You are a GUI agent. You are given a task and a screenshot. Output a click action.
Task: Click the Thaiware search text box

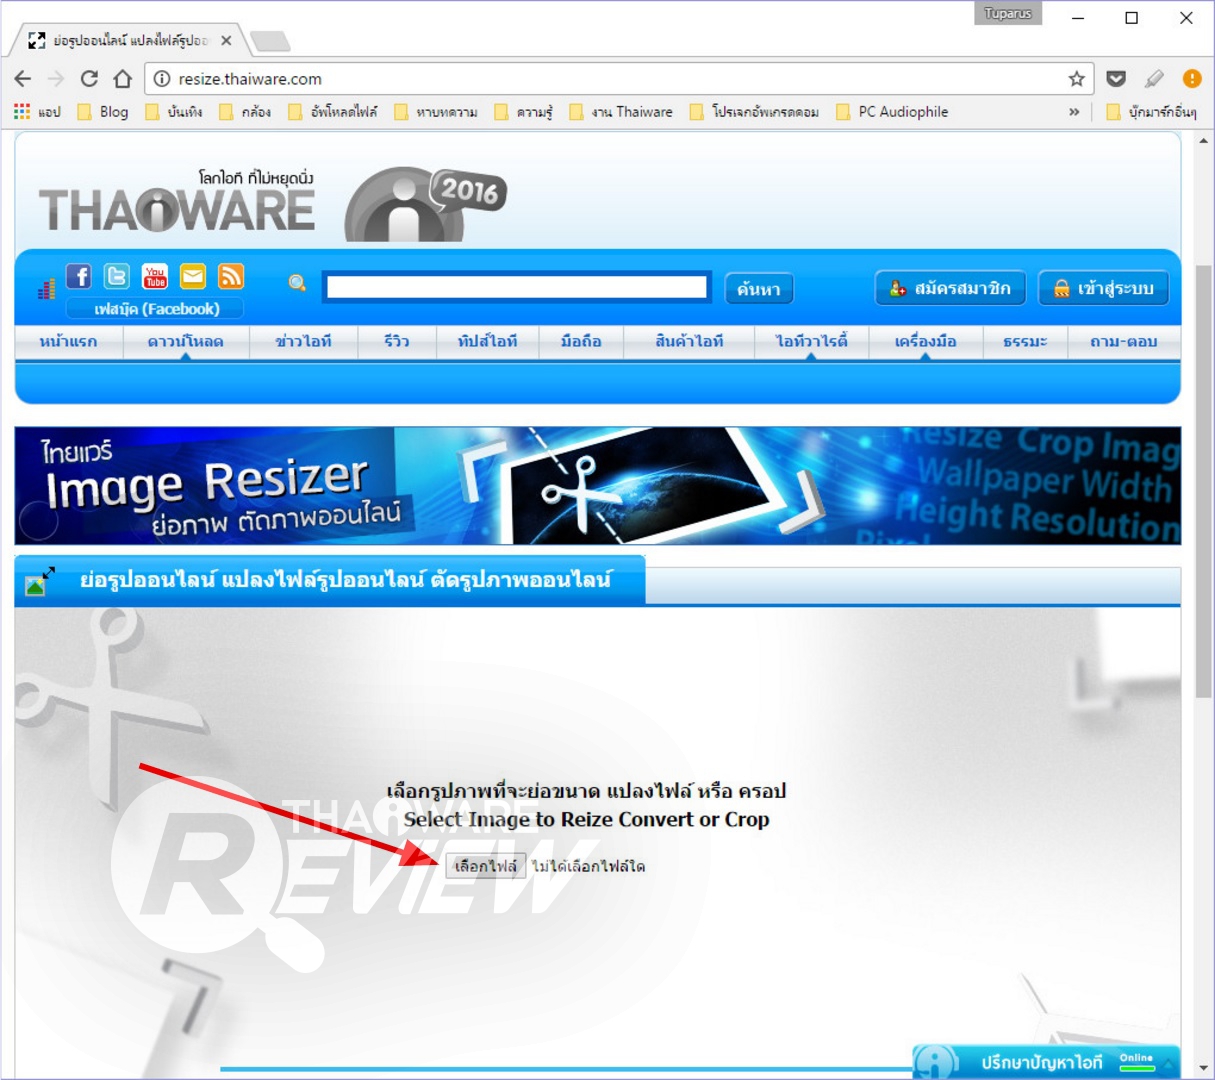[x=516, y=288]
